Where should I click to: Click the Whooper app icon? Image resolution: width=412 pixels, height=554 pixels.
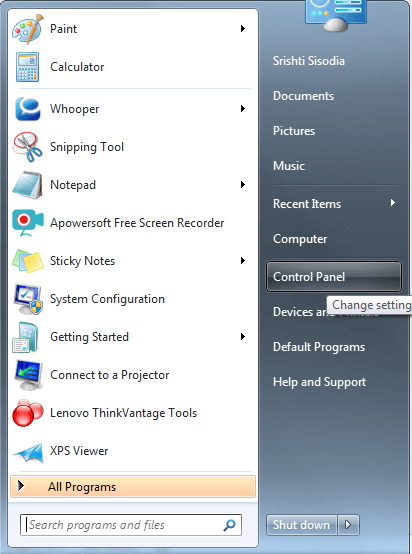28,109
